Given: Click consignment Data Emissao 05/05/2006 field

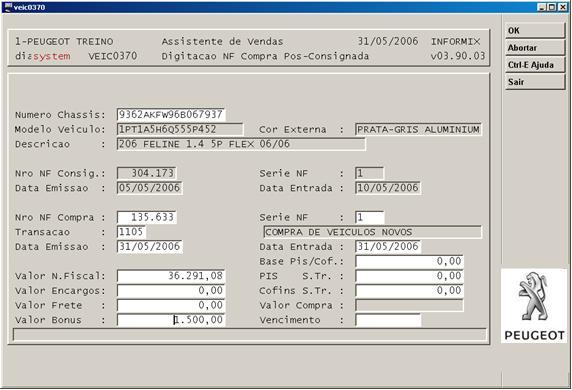Looking at the screenshot, I should click(150, 188).
